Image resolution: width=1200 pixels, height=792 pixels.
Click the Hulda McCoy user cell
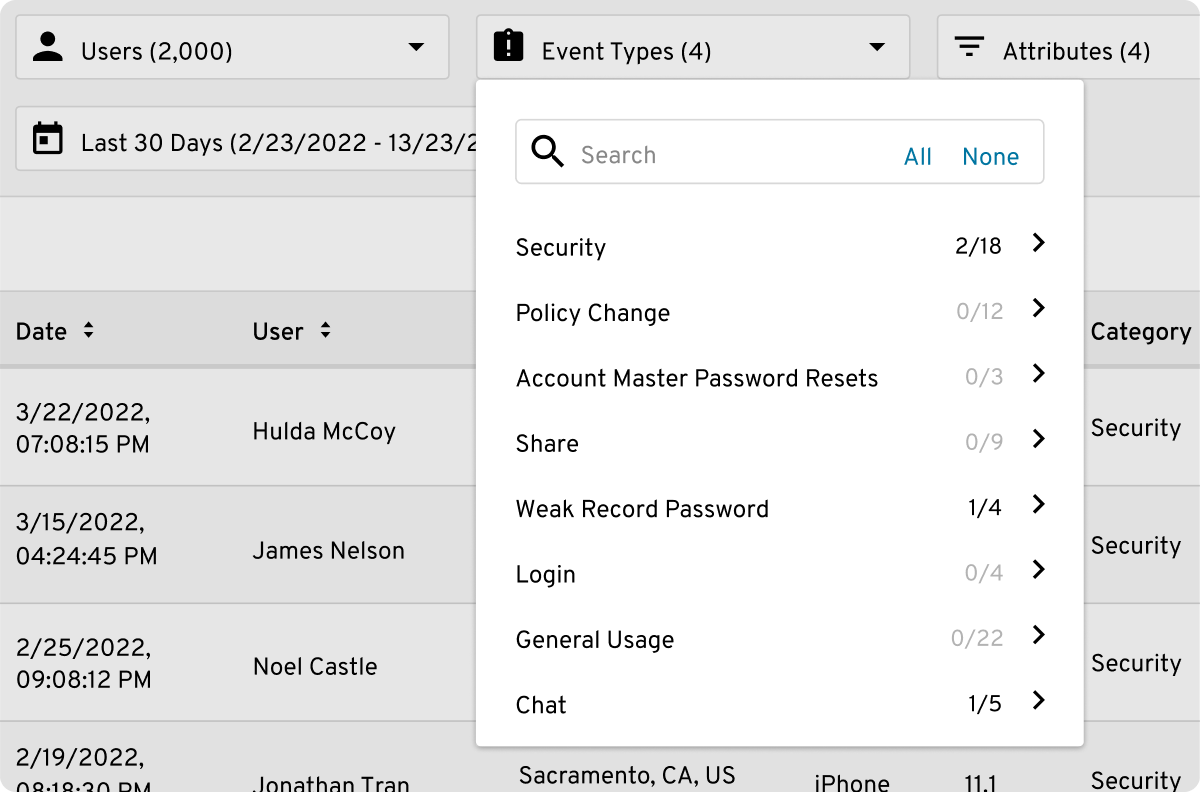click(x=324, y=432)
